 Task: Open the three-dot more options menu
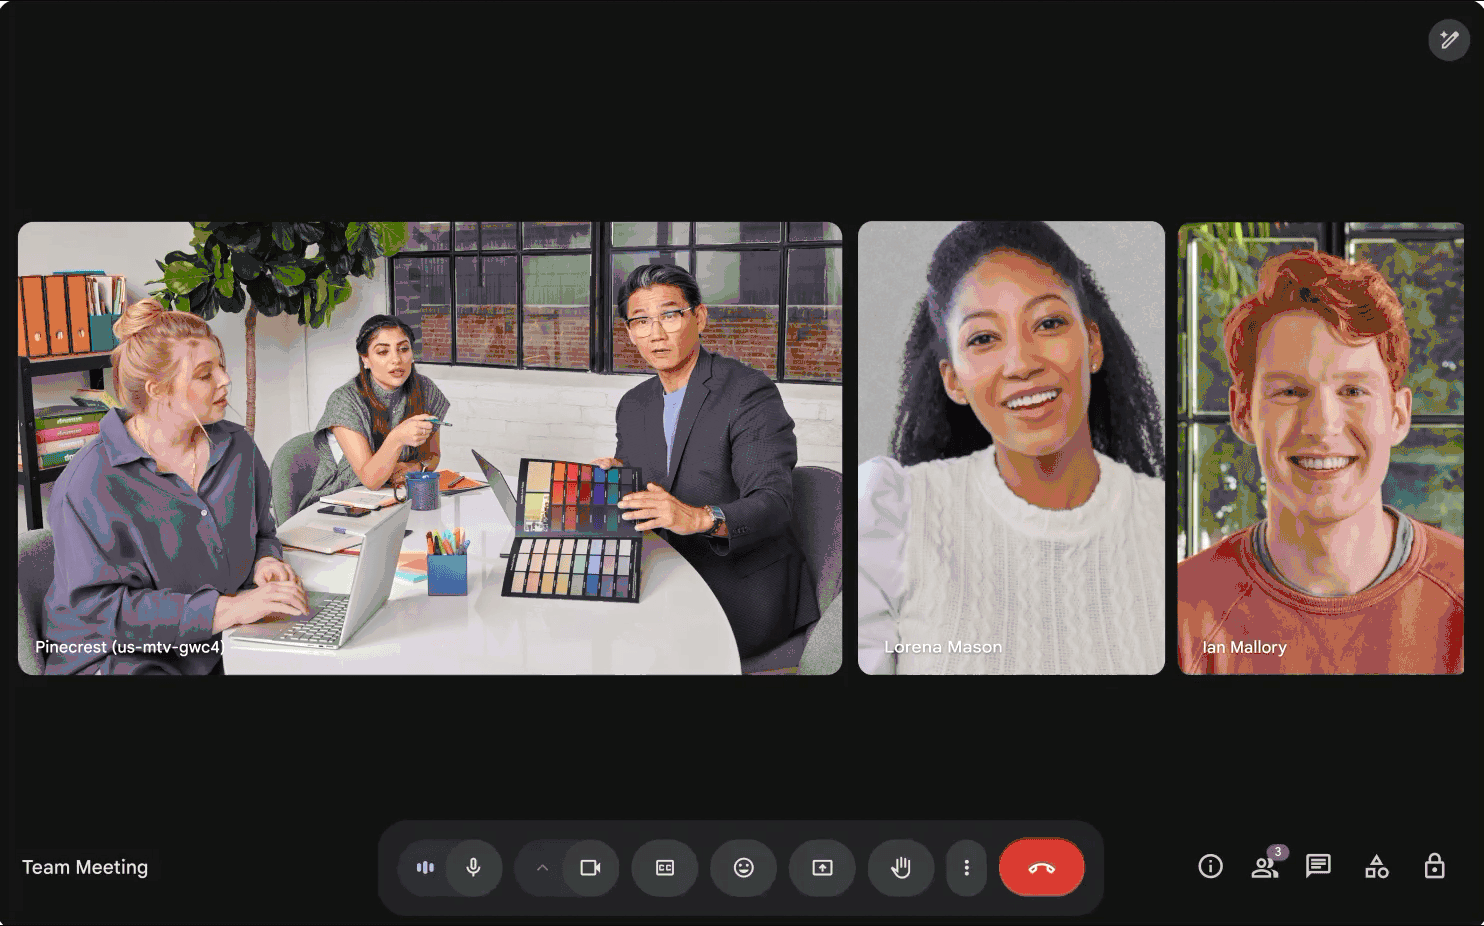(966, 867)
